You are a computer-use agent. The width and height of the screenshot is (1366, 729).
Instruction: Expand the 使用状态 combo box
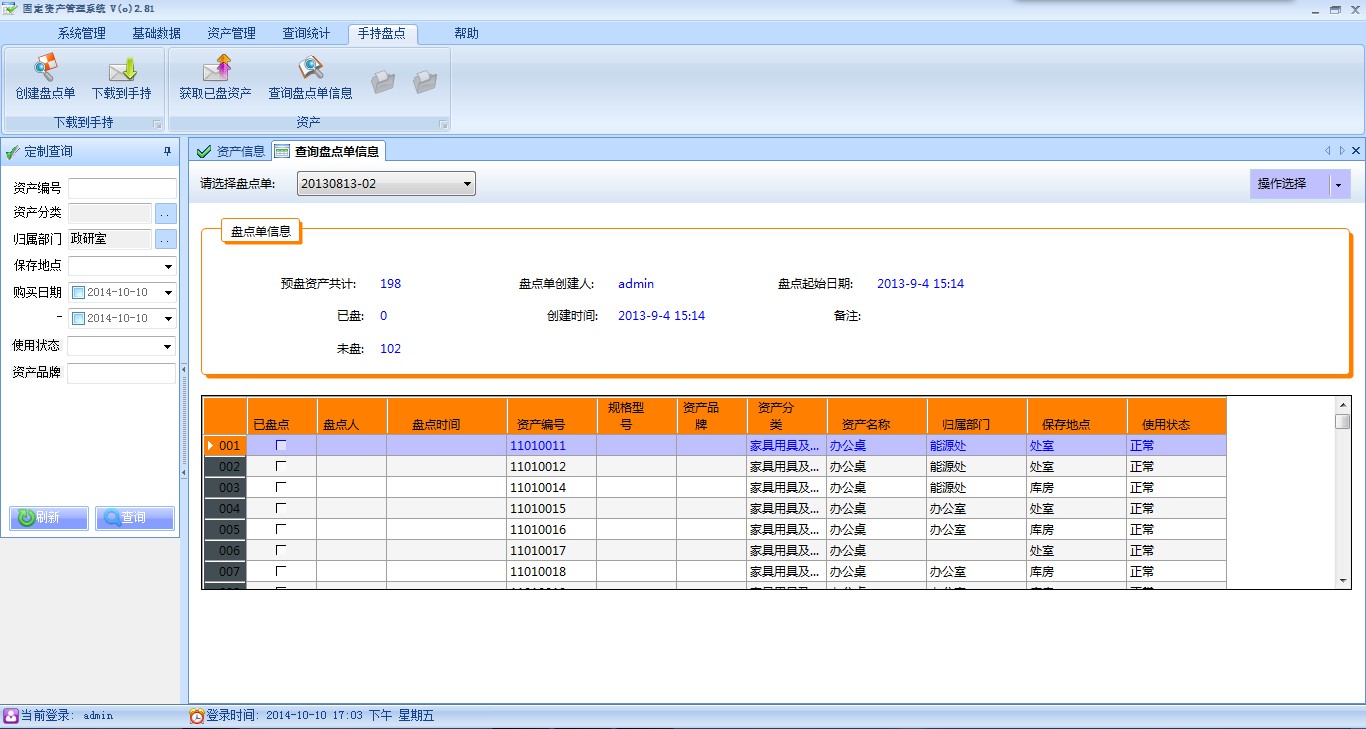pos(168,346)
